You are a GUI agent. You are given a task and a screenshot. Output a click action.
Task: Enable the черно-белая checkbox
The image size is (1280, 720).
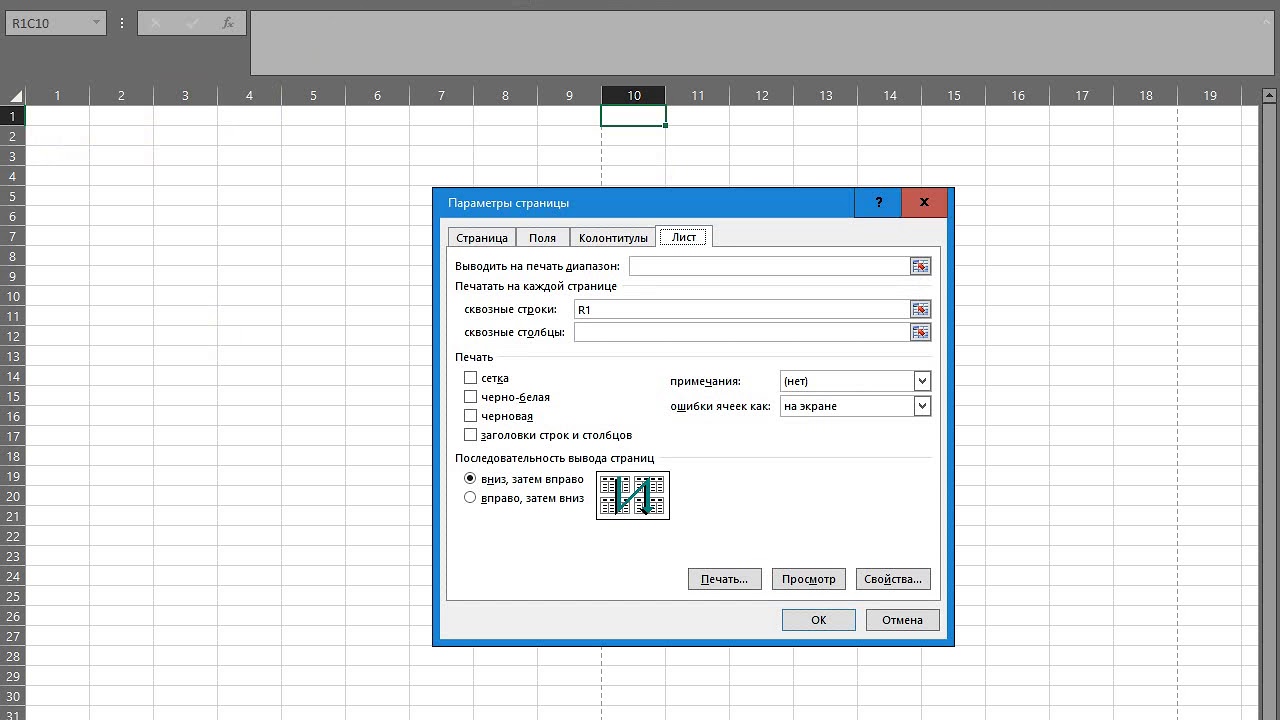470,397
